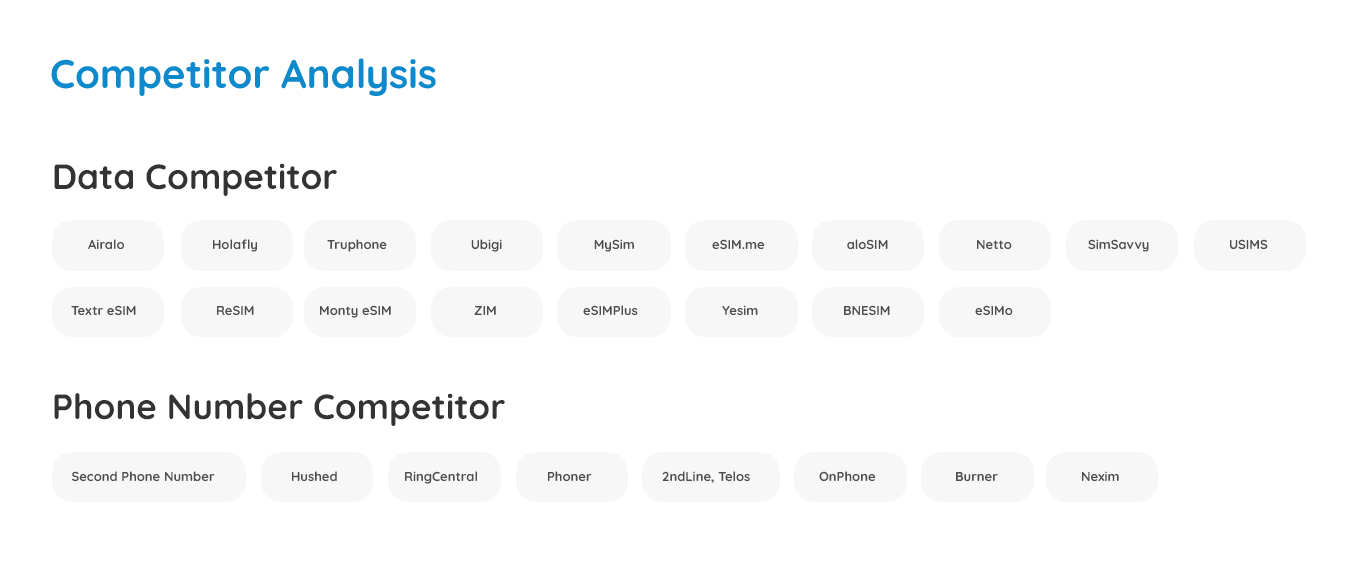Select the 2ndLine, Telos tag

tap(706, 477)
